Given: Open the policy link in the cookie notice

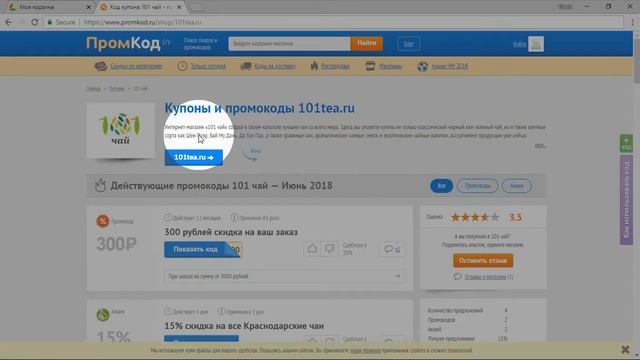Looking at the screenshot, I should [365, 351].
